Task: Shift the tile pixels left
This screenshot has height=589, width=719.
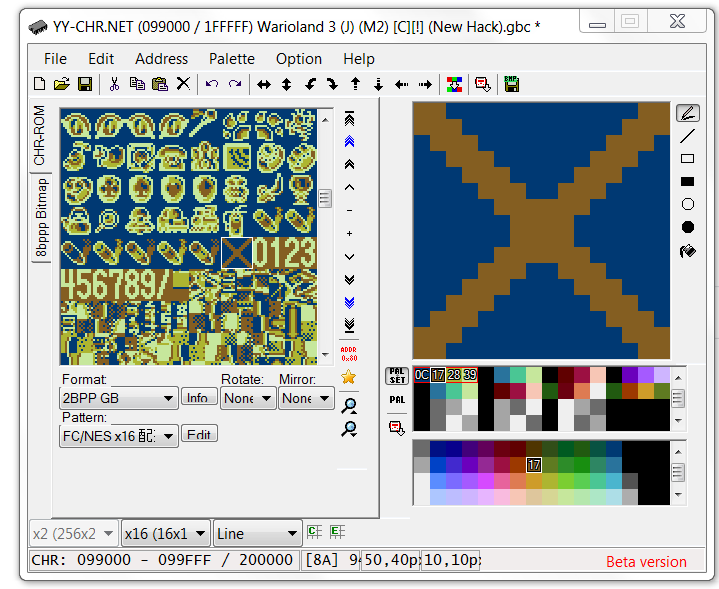Action: (x=402, y=84)
